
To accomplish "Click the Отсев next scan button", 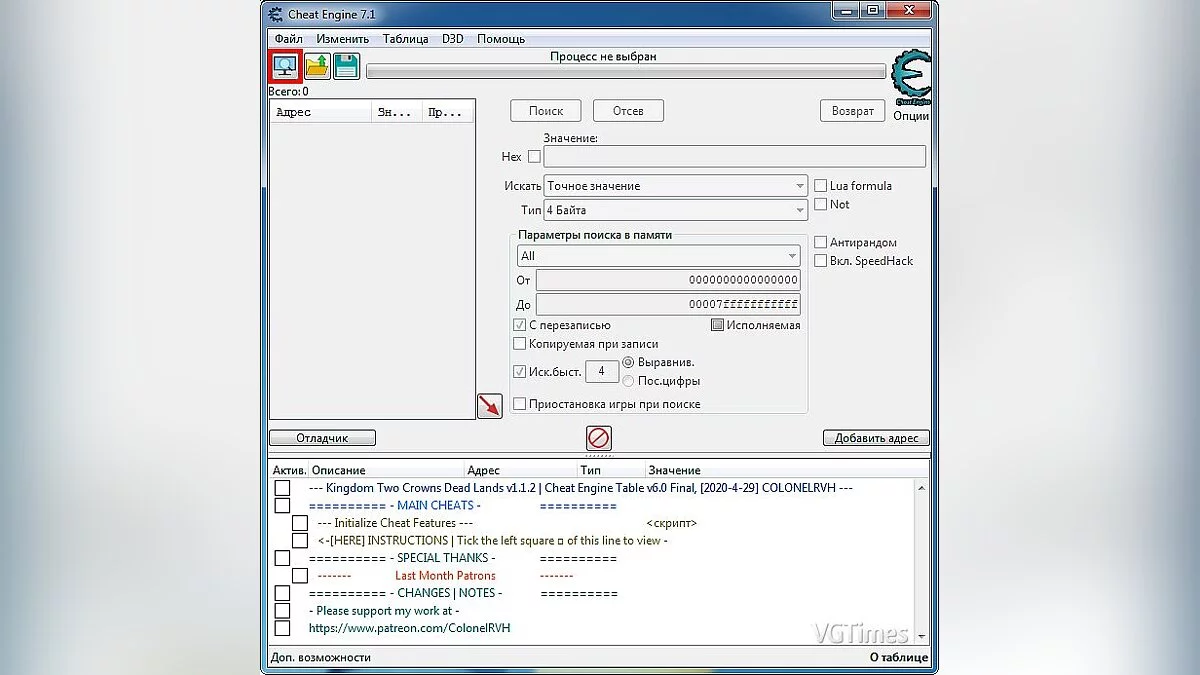I will pos(628,111).
